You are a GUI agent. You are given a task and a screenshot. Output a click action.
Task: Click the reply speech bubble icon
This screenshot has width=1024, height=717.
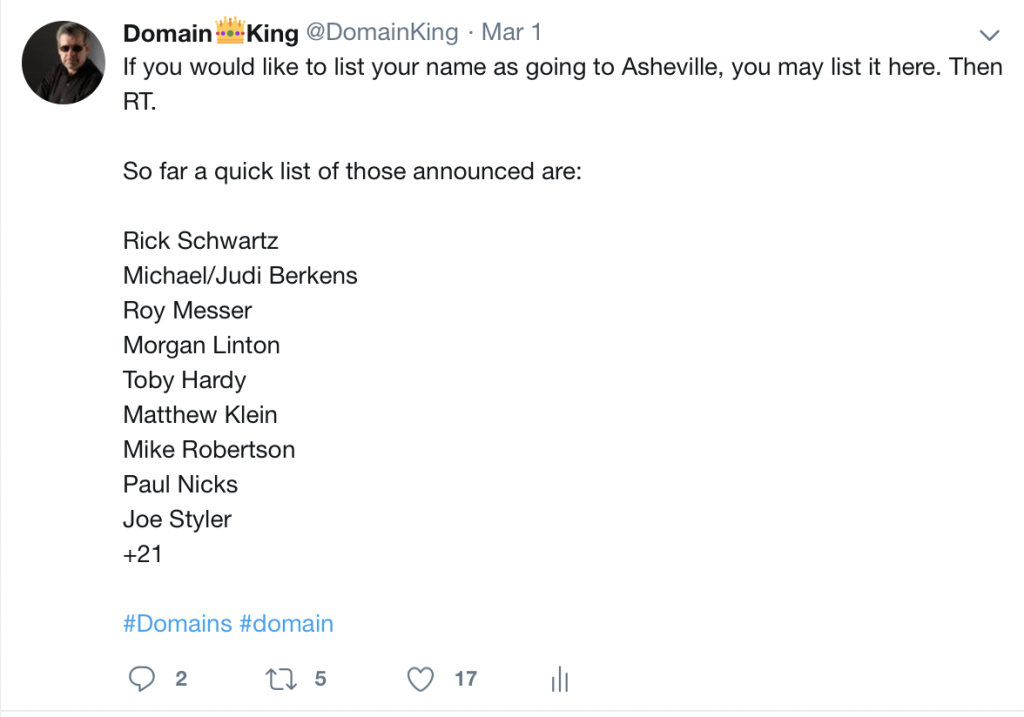click(142, 678)
